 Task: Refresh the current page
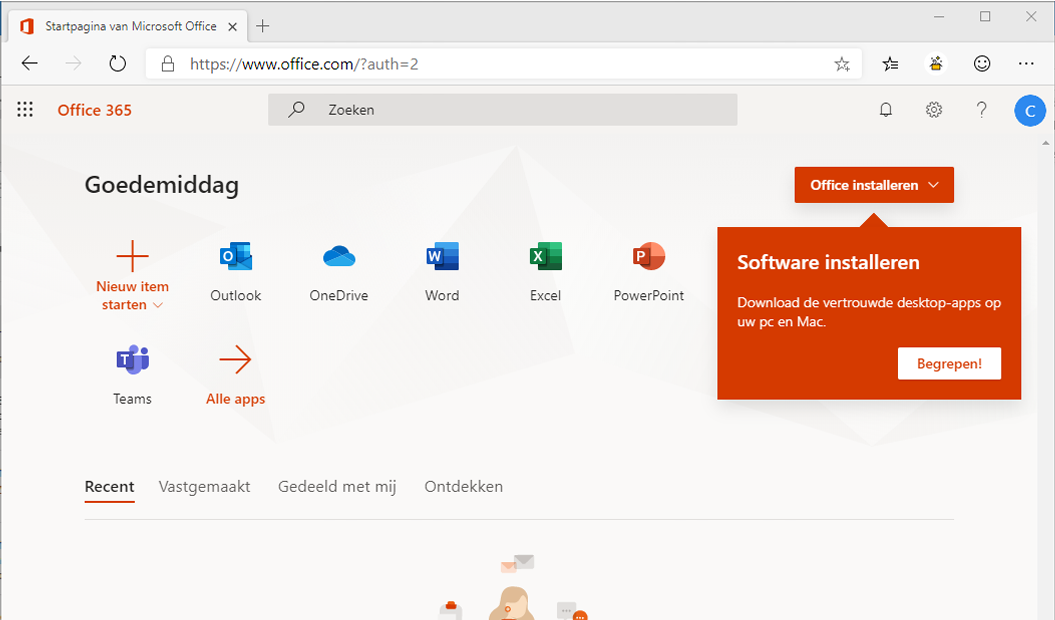click(118, 64)
